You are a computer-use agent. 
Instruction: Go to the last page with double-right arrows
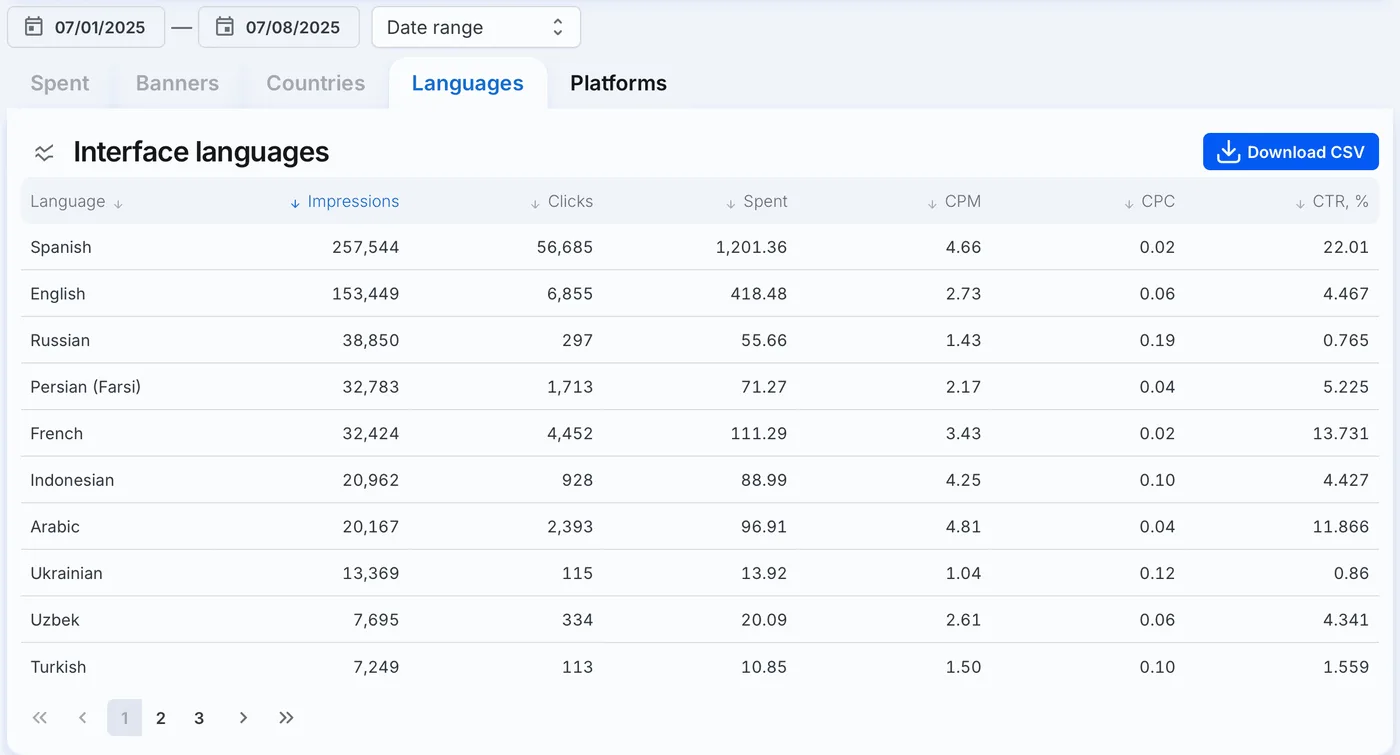286,718
